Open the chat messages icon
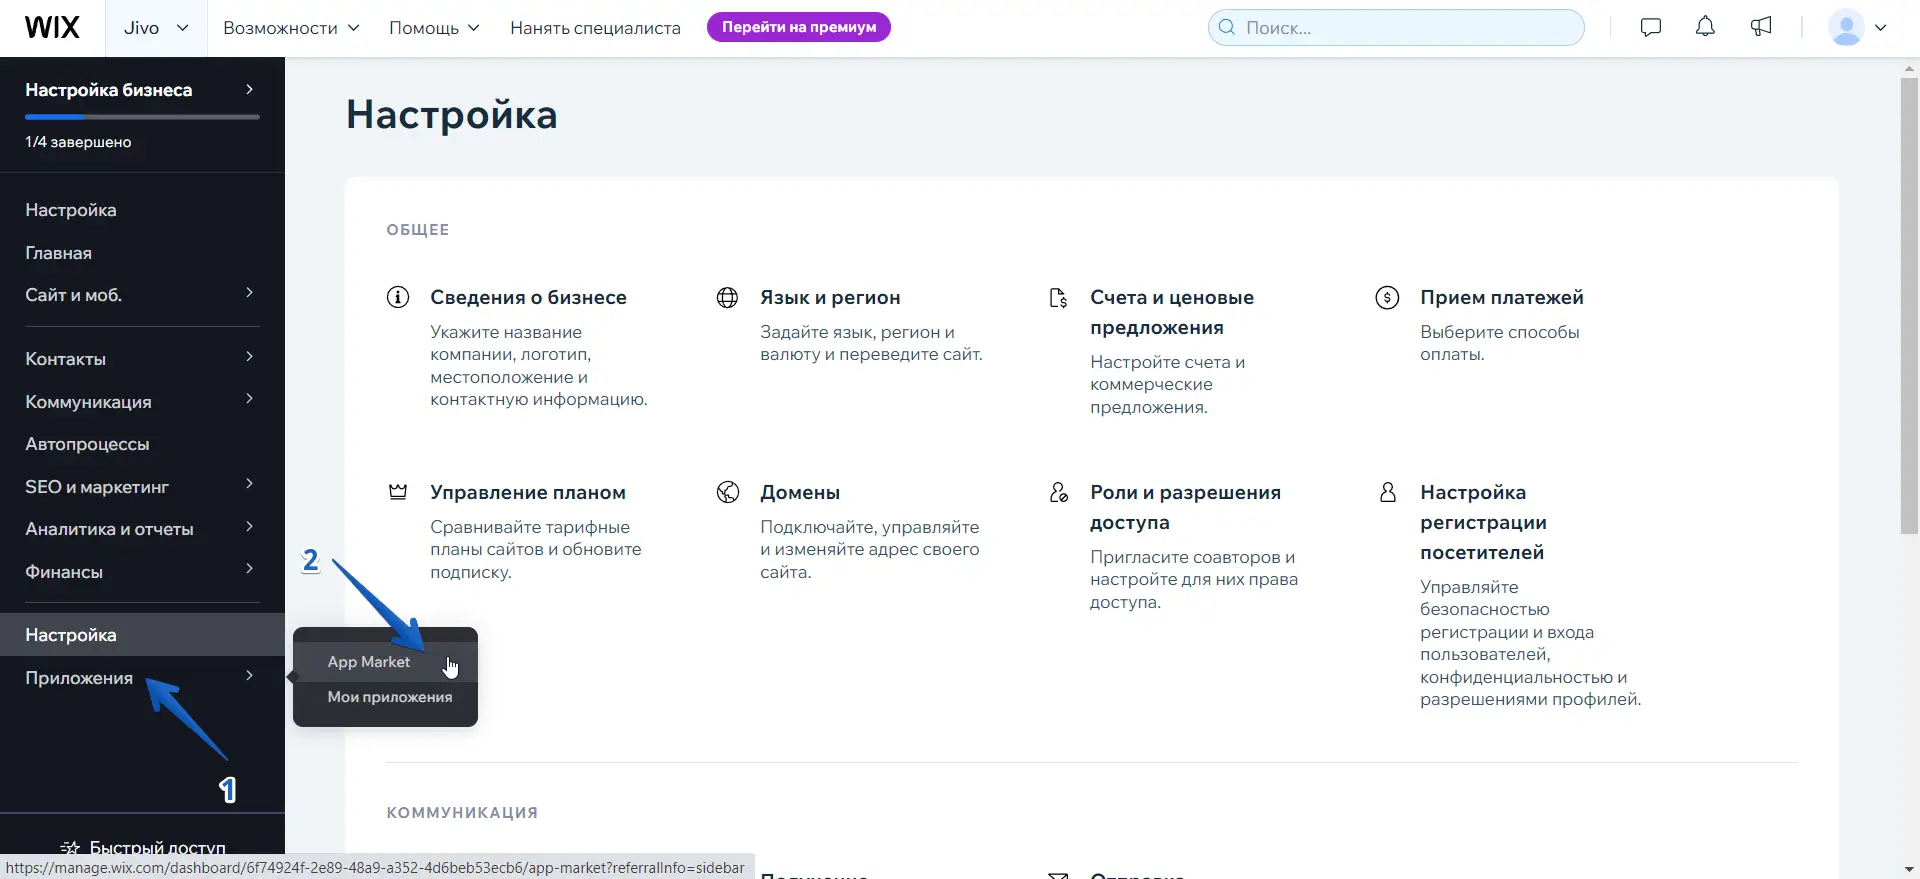 click(x=1651, y=27)
